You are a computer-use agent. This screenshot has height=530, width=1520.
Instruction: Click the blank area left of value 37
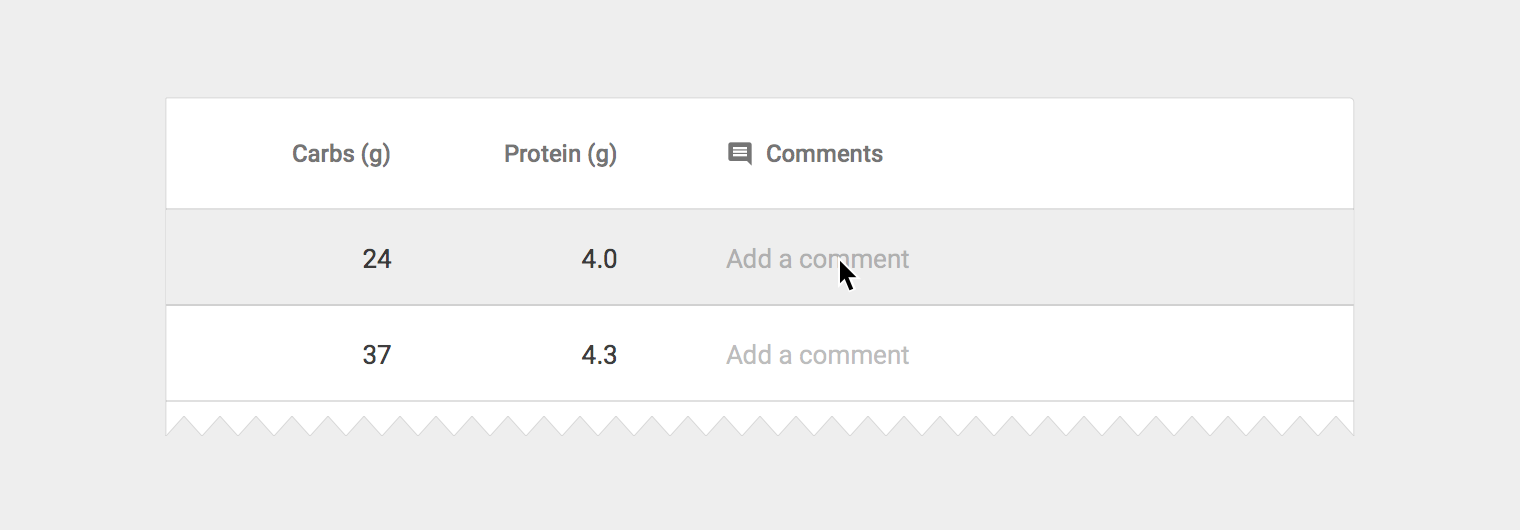(260, 355)
